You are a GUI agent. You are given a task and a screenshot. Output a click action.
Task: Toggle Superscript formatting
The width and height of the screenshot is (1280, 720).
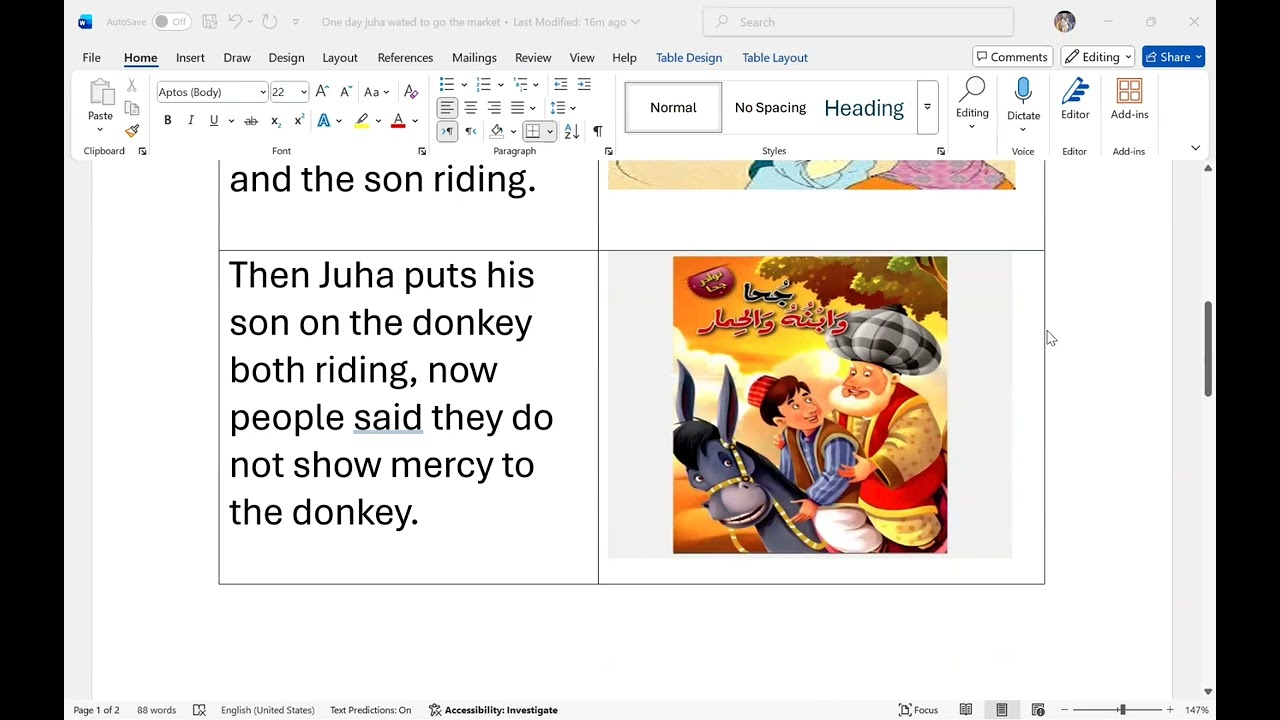(x=299, y=121)
